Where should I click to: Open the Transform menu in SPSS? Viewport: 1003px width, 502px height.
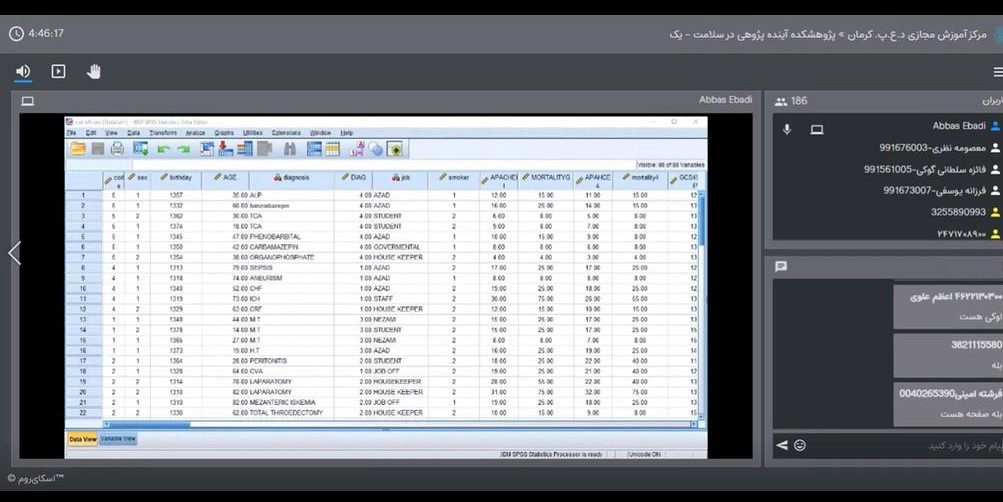tap(162, 132)
